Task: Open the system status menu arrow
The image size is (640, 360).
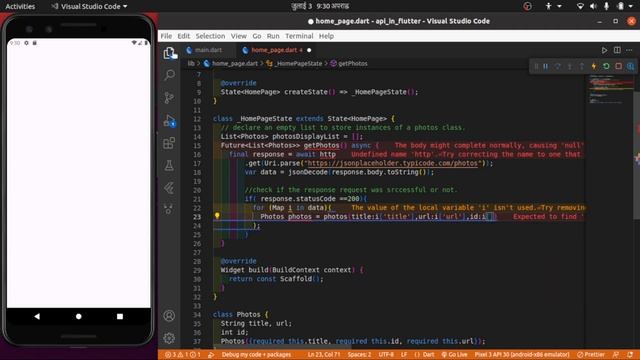Action: coord(631,6)
